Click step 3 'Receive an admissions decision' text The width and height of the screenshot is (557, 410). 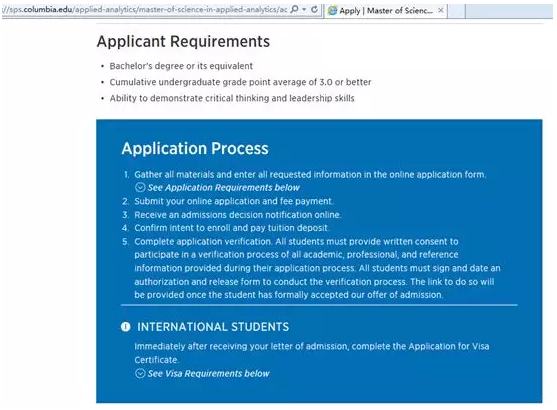coord(238,215)
